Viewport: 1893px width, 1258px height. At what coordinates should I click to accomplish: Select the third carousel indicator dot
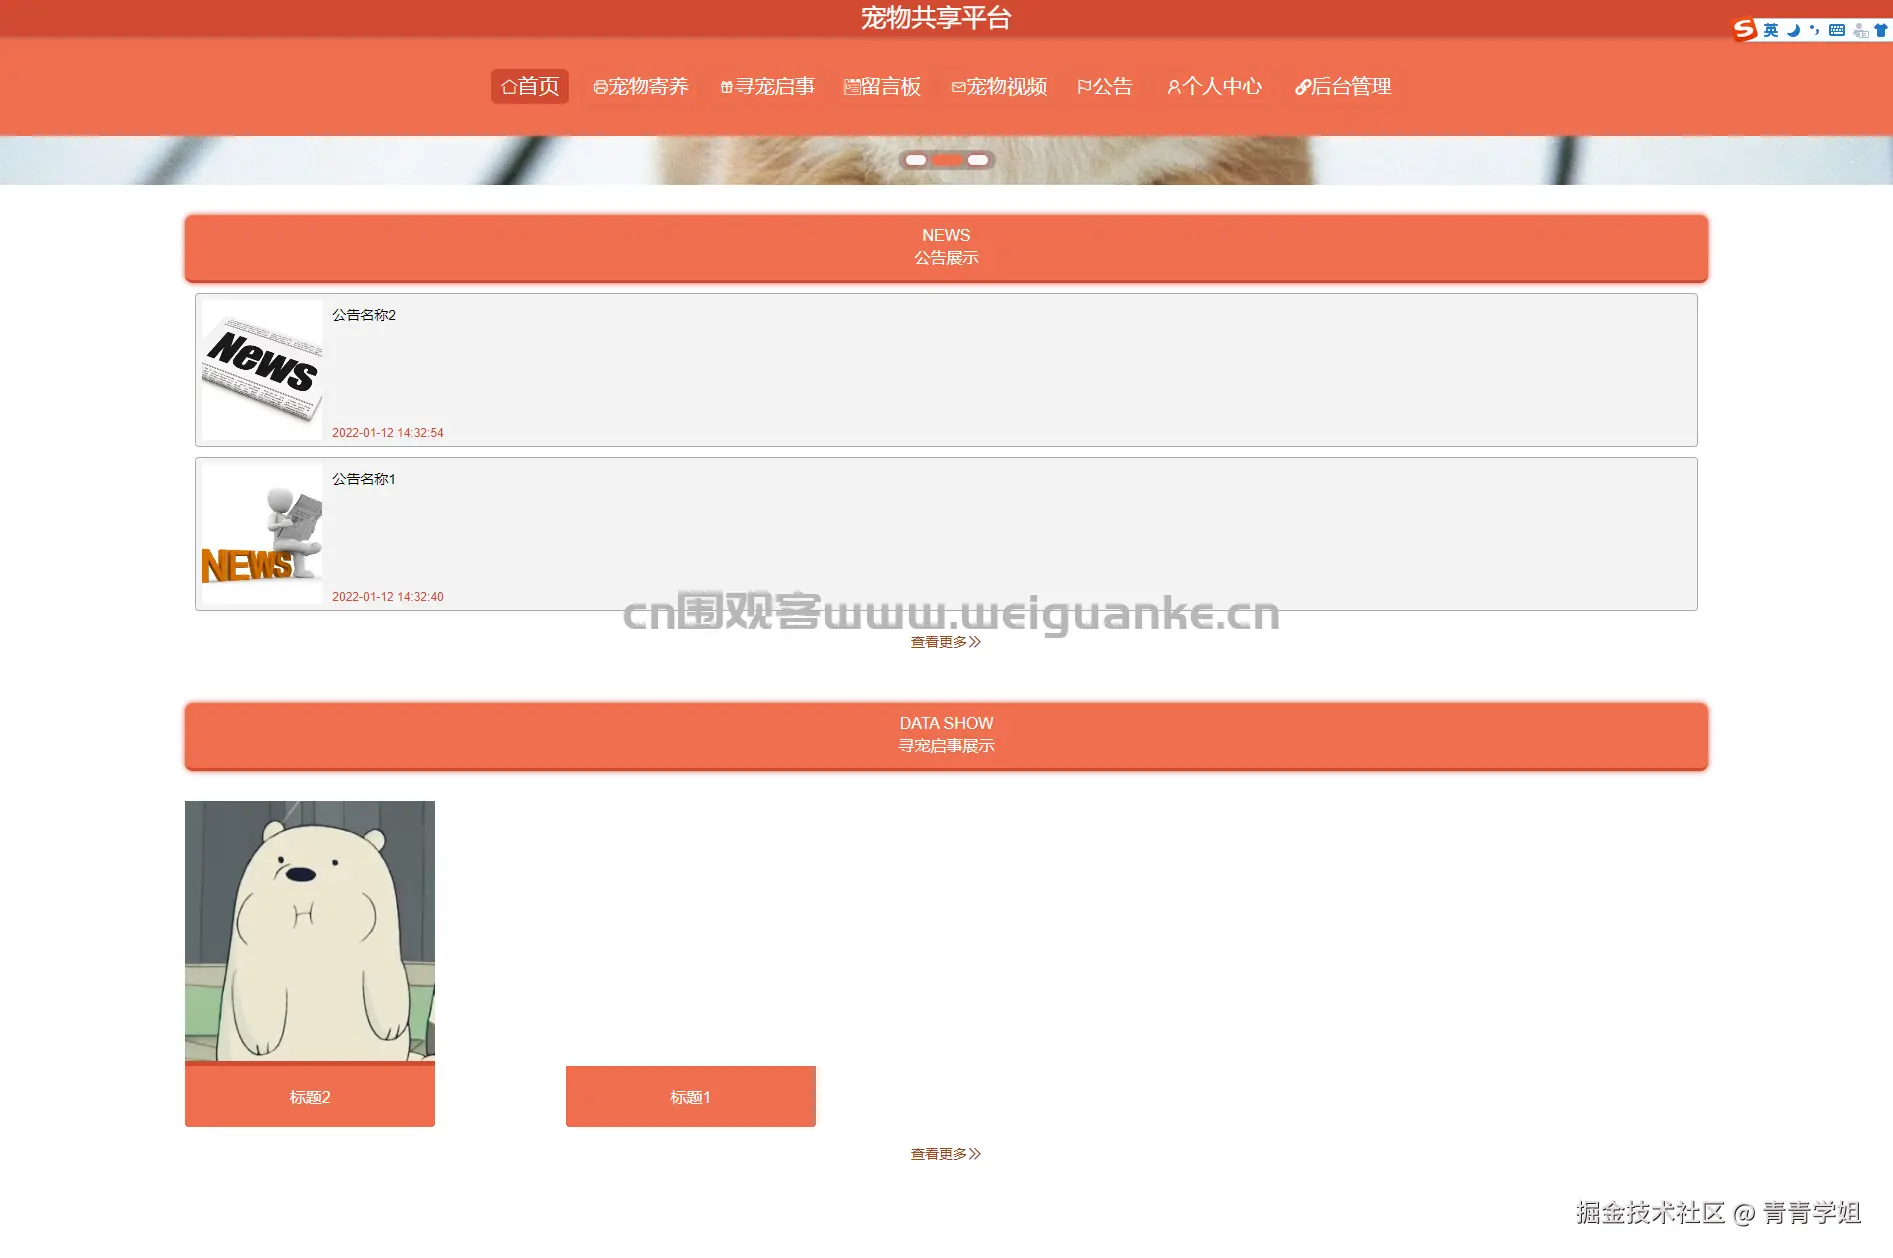[978, 159]
